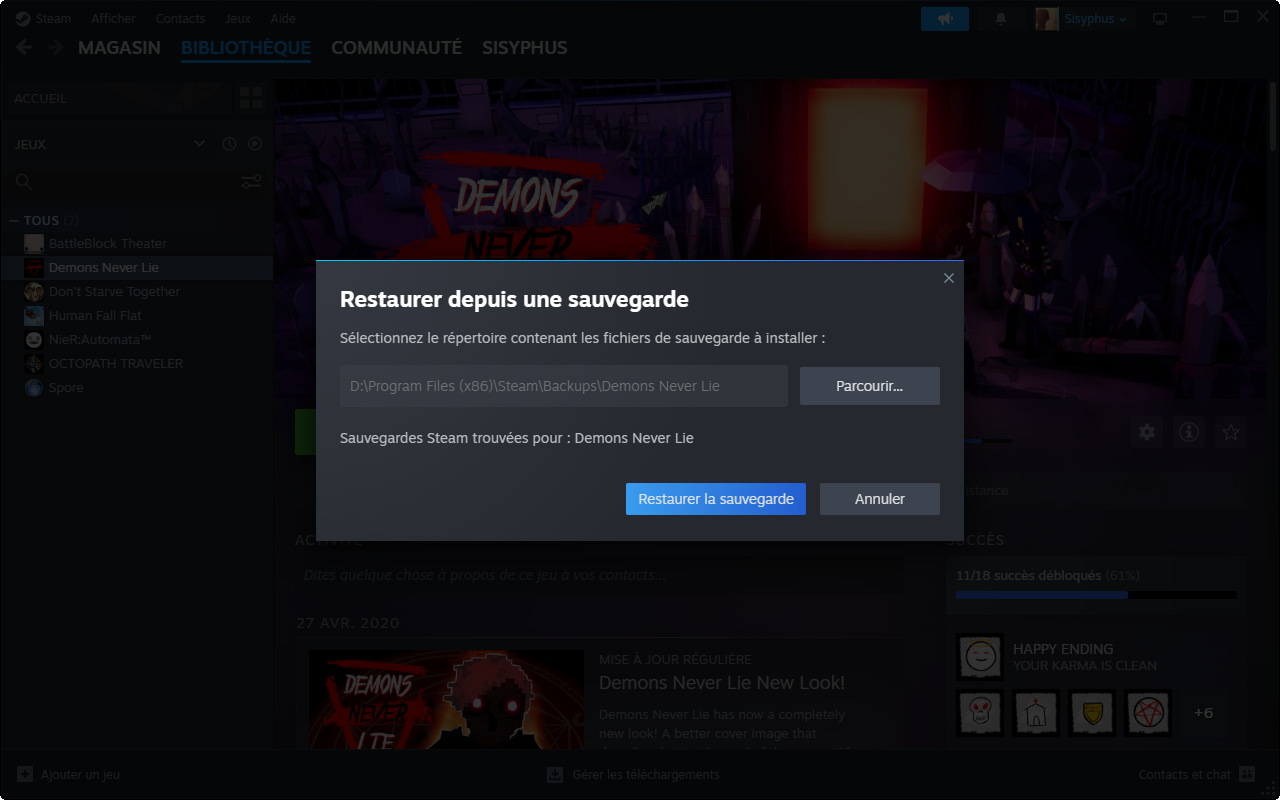Click the activity status input box
Image resolution: width=1280 pixels, height=800 pixels.
coord(599,575)
